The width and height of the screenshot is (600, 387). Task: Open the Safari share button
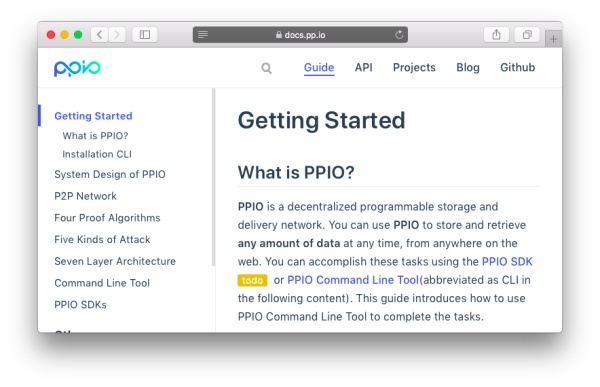click(x=496, y=35)
